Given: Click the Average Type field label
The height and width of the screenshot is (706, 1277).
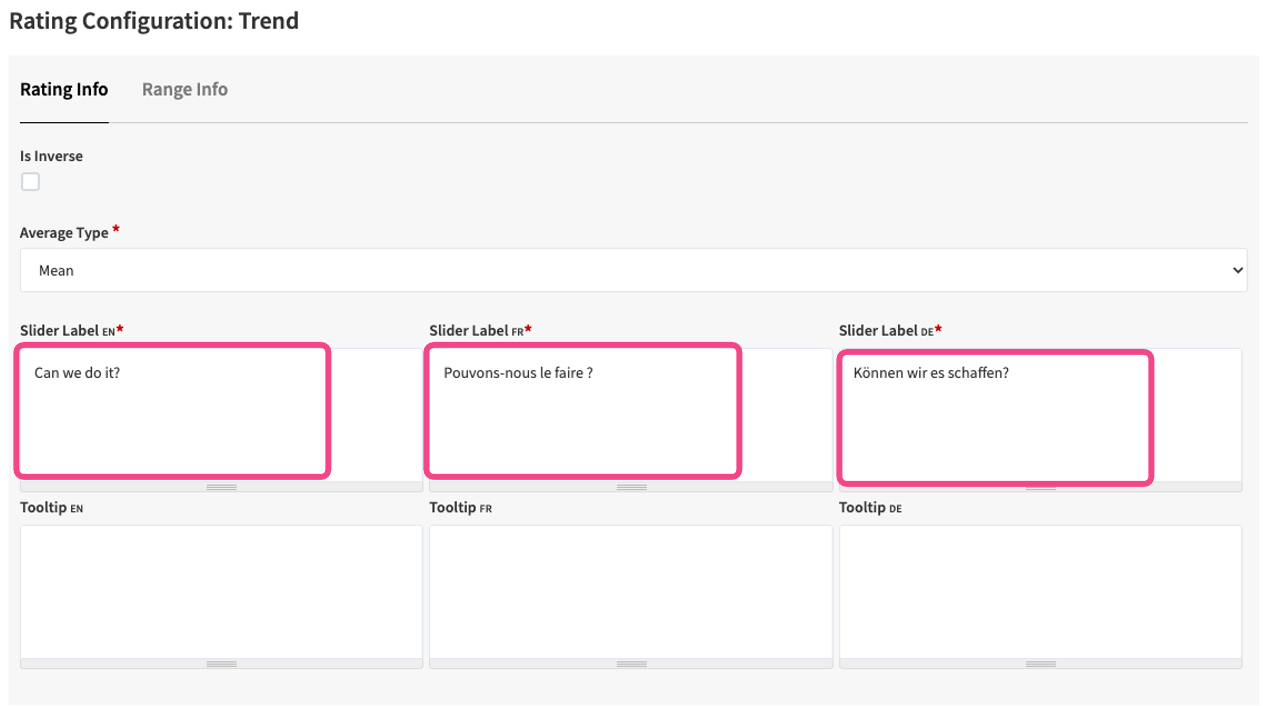Looking at the screenshot, I should coord(64,232).
